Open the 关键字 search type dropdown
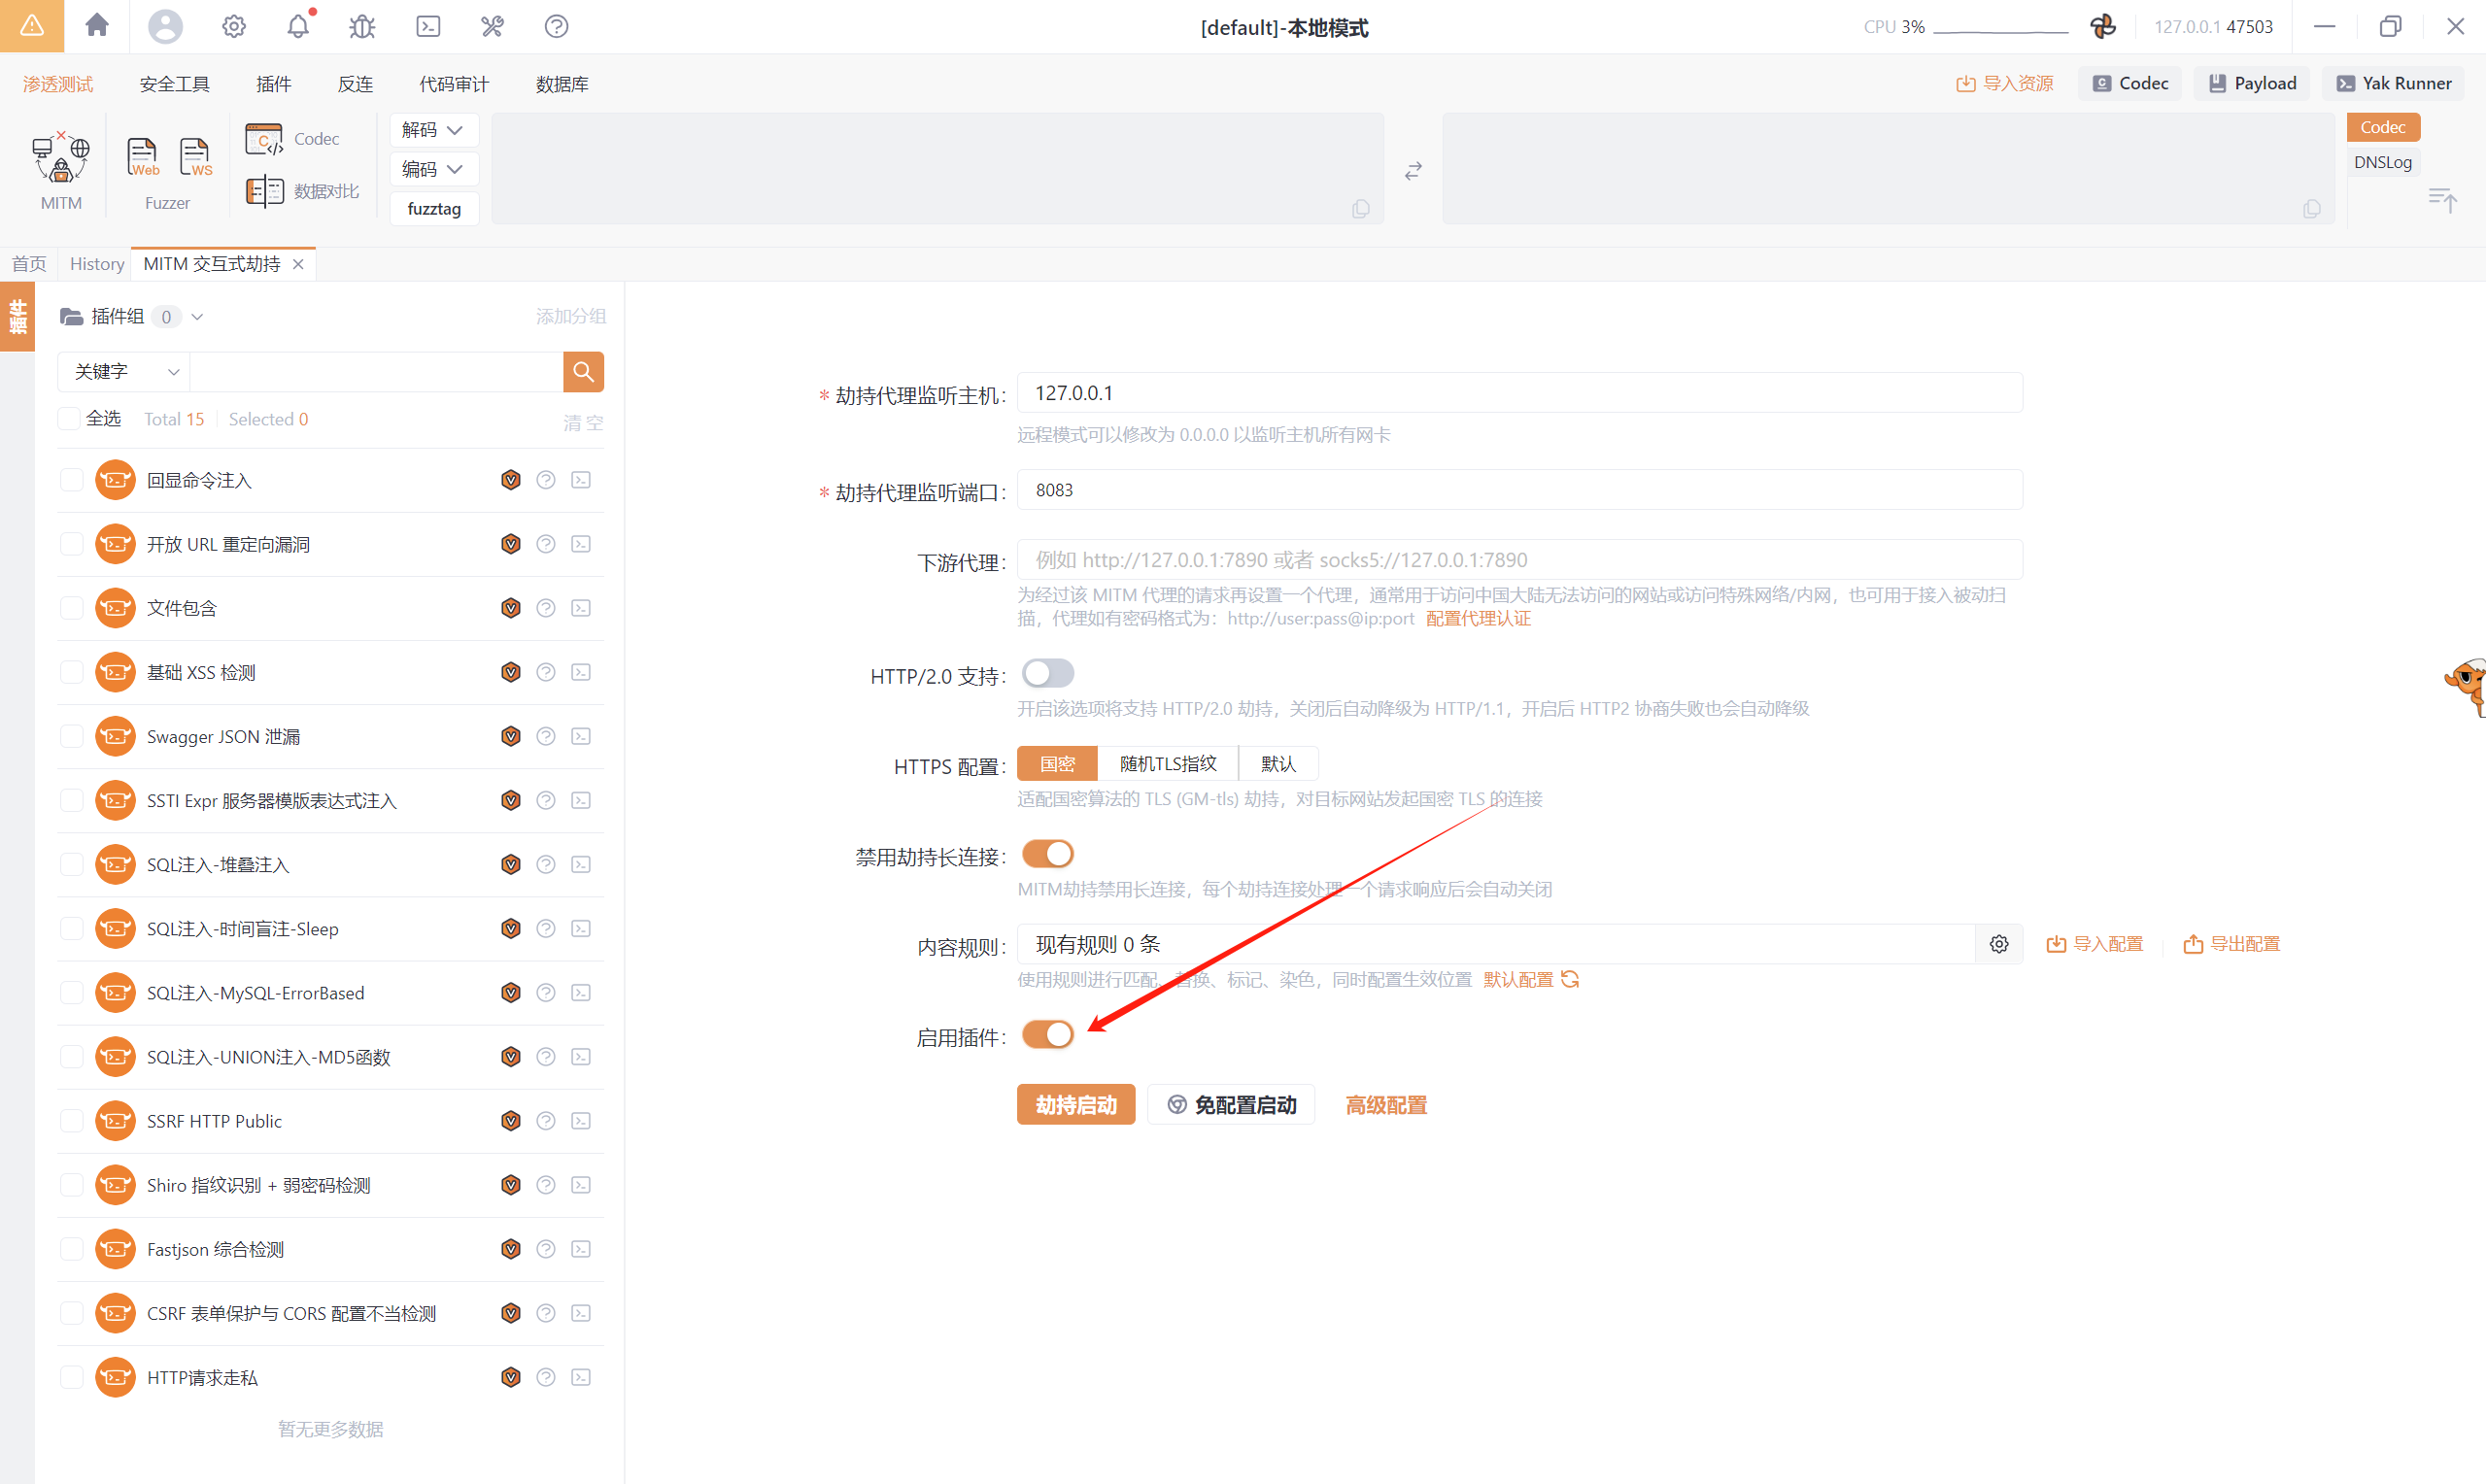 125,372
